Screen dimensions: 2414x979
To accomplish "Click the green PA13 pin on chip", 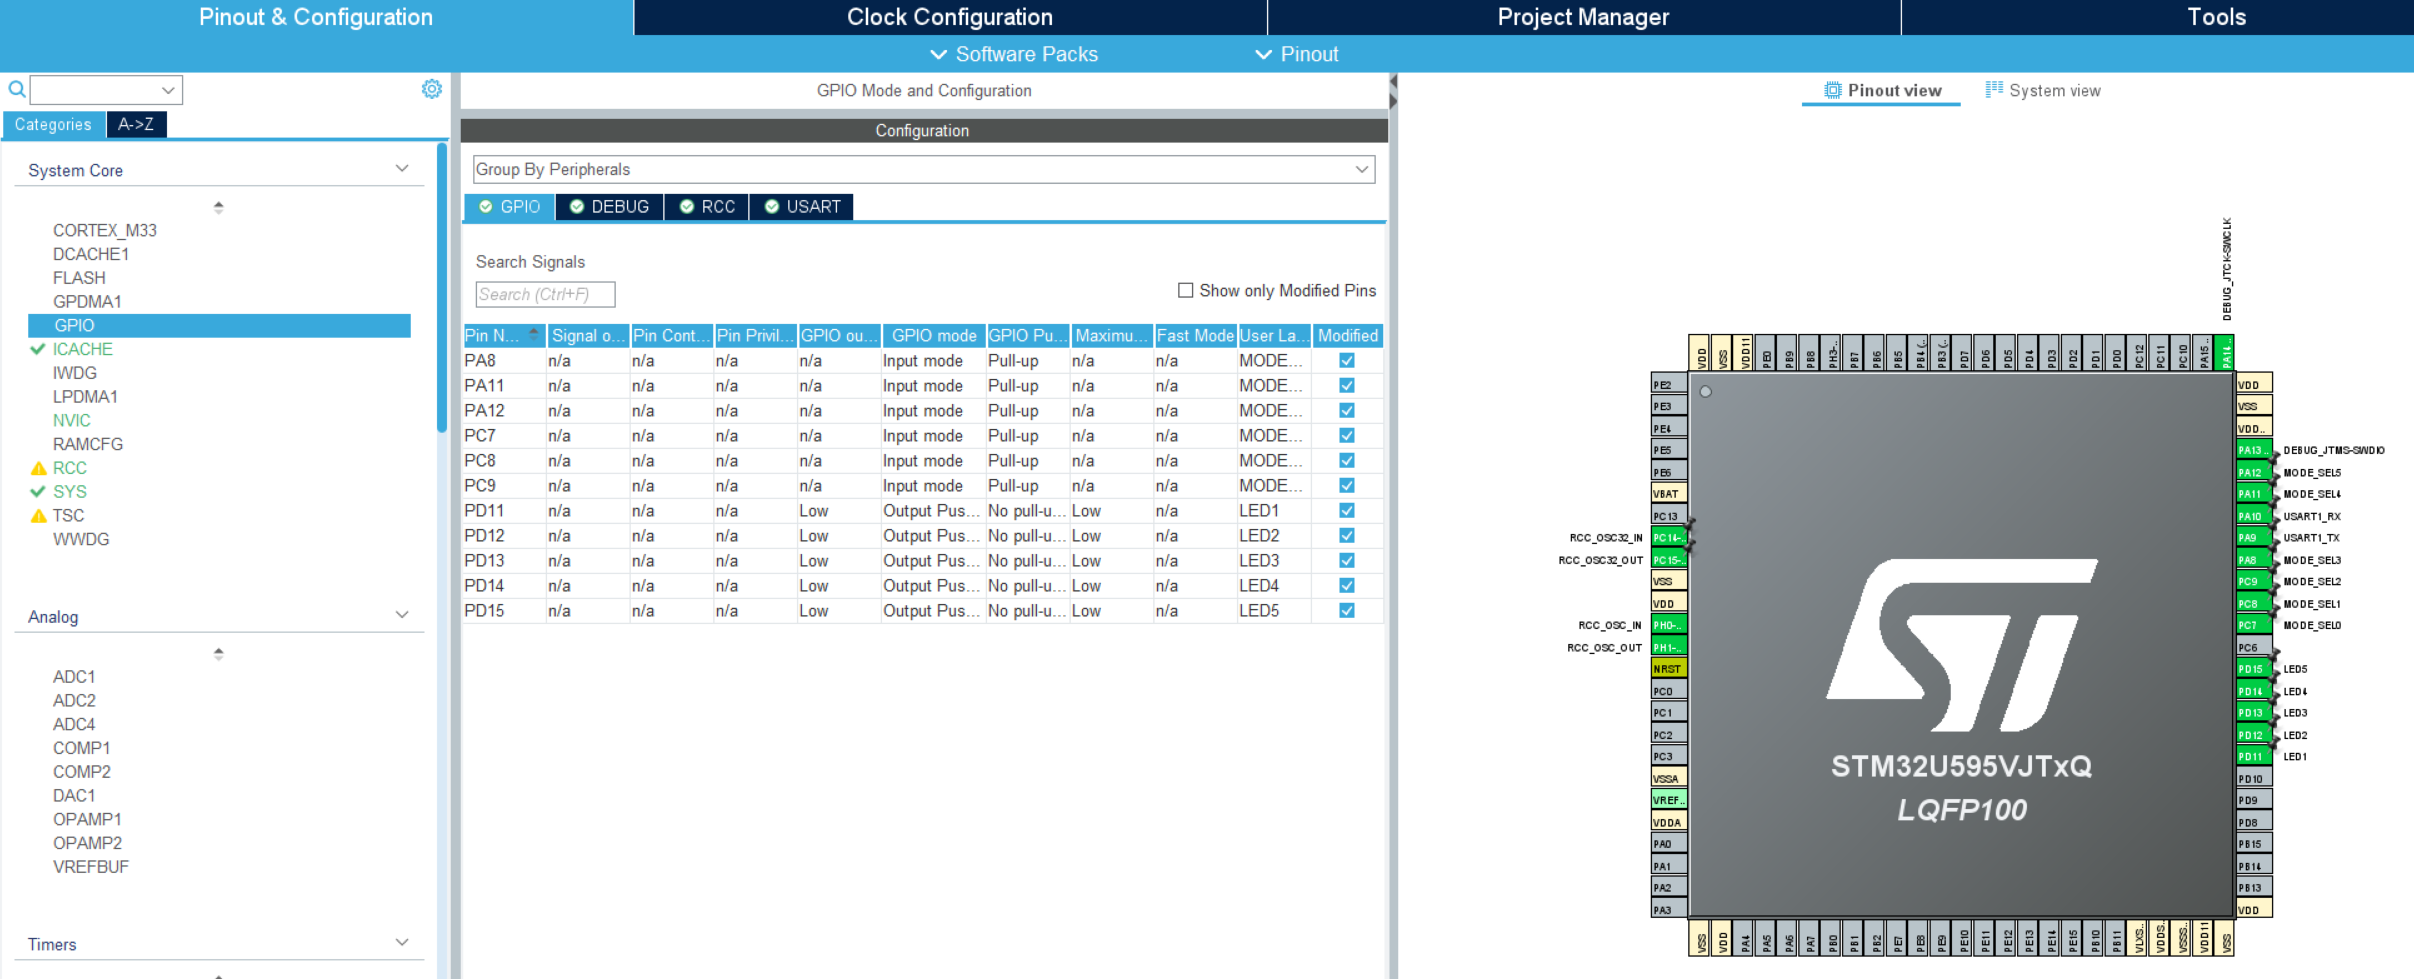I will (x=2254, y=450).
